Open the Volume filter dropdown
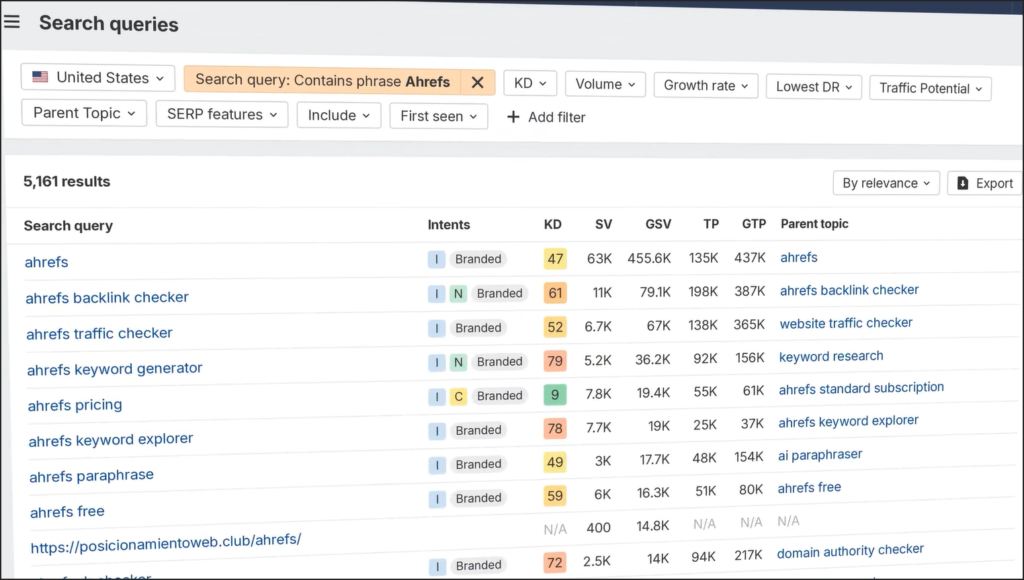 click(605, 84)
